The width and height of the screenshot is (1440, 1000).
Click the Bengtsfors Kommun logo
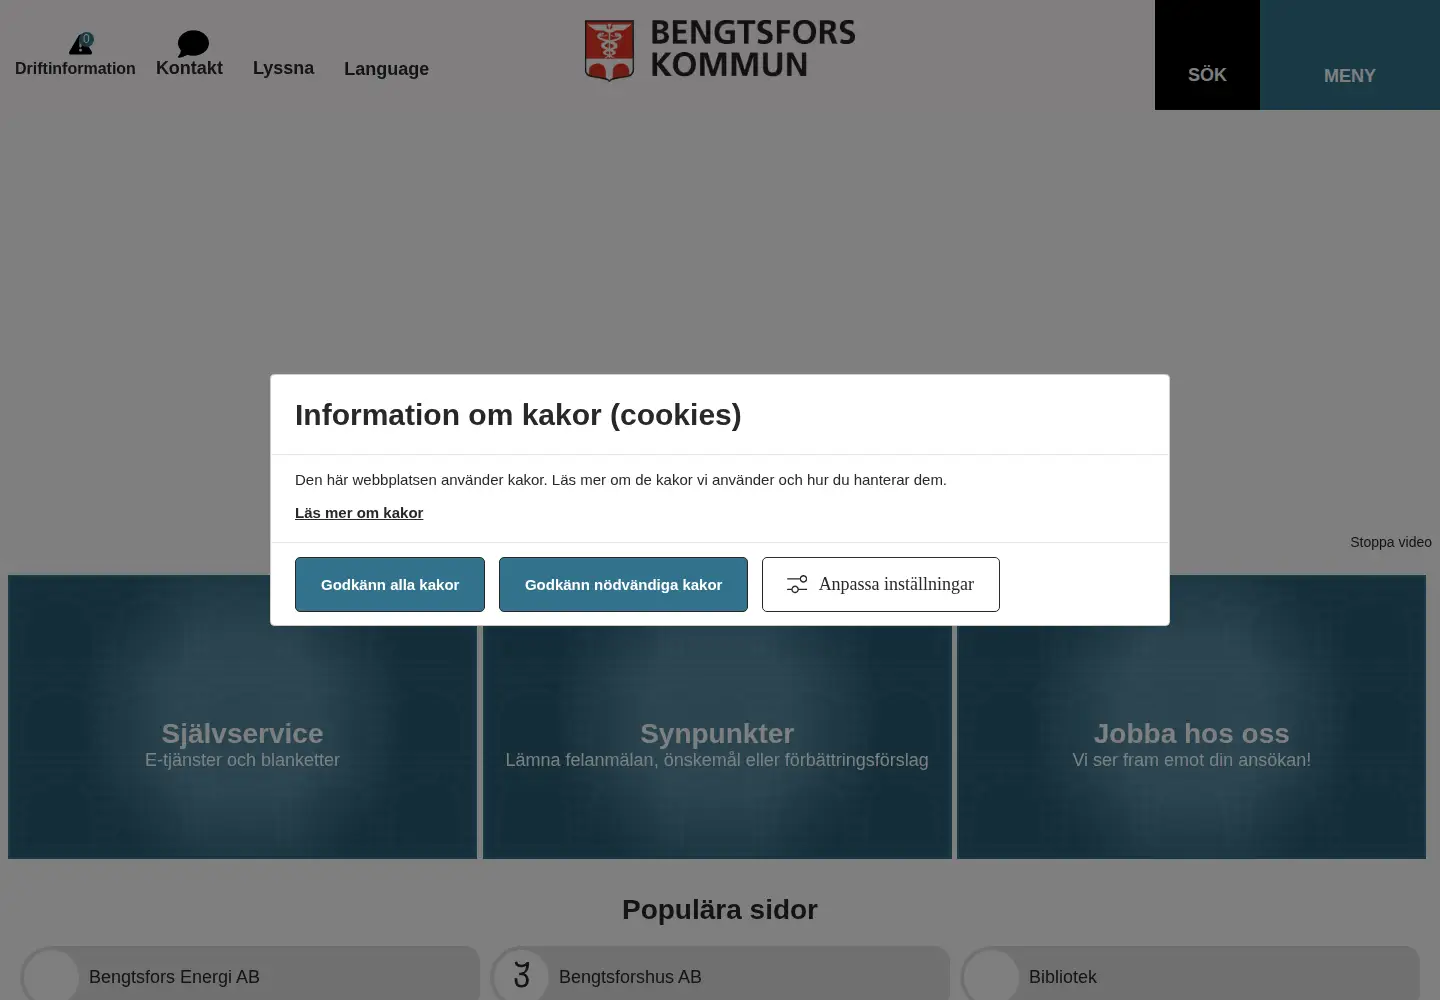[720, 50]
